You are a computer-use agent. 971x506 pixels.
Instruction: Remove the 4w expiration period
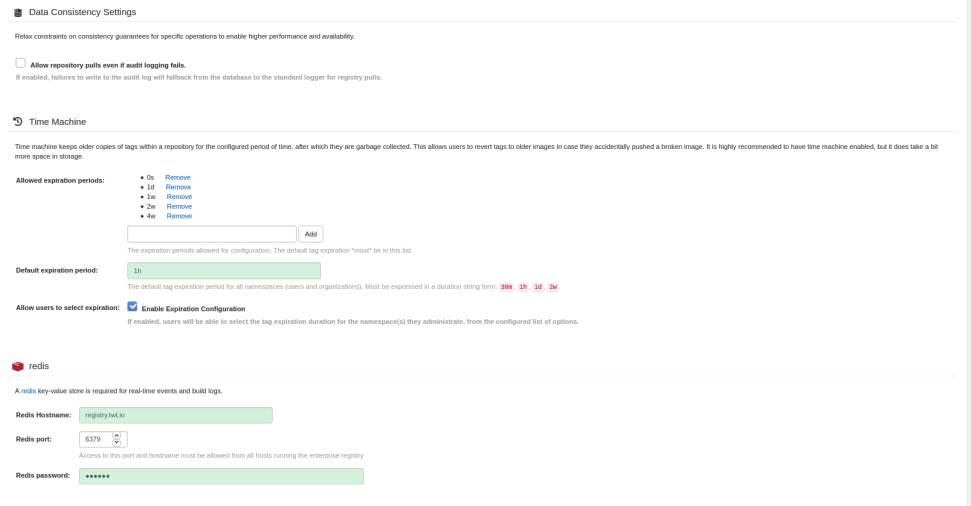(x=179, y=216)
